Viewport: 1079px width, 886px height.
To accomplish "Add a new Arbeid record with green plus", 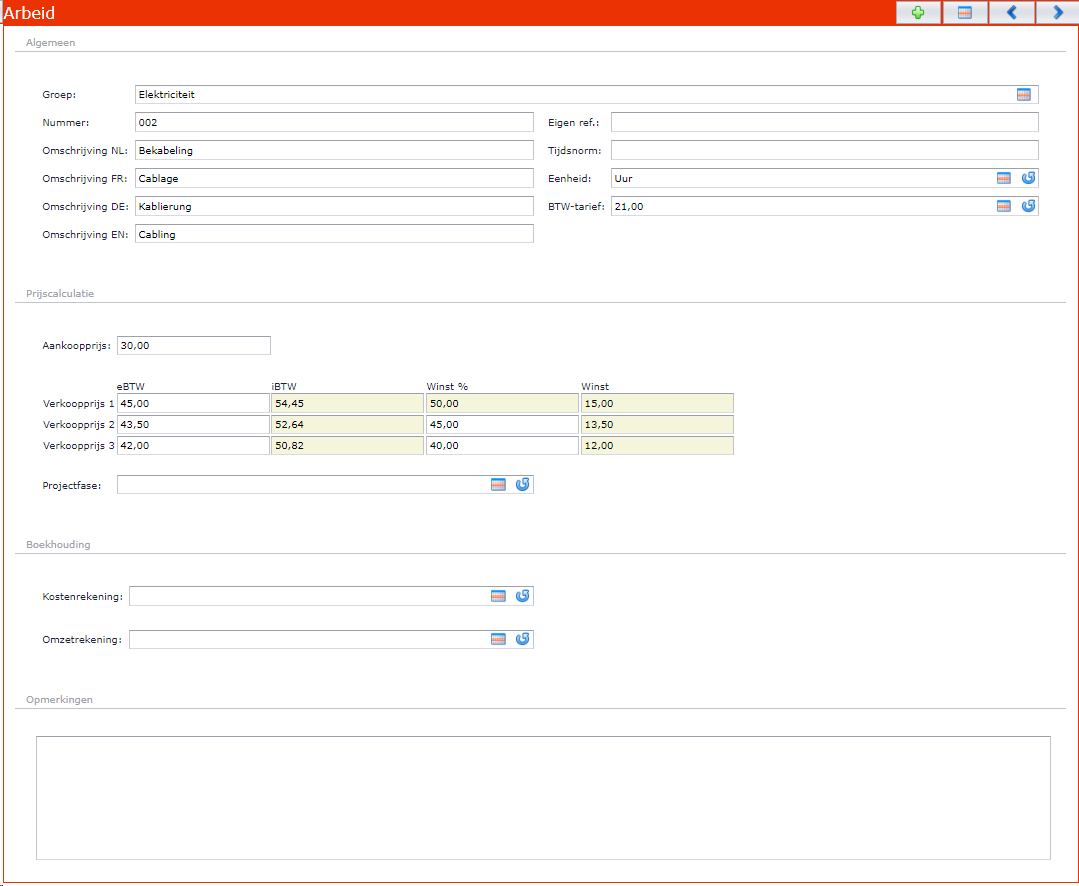I will click(918, 13).
